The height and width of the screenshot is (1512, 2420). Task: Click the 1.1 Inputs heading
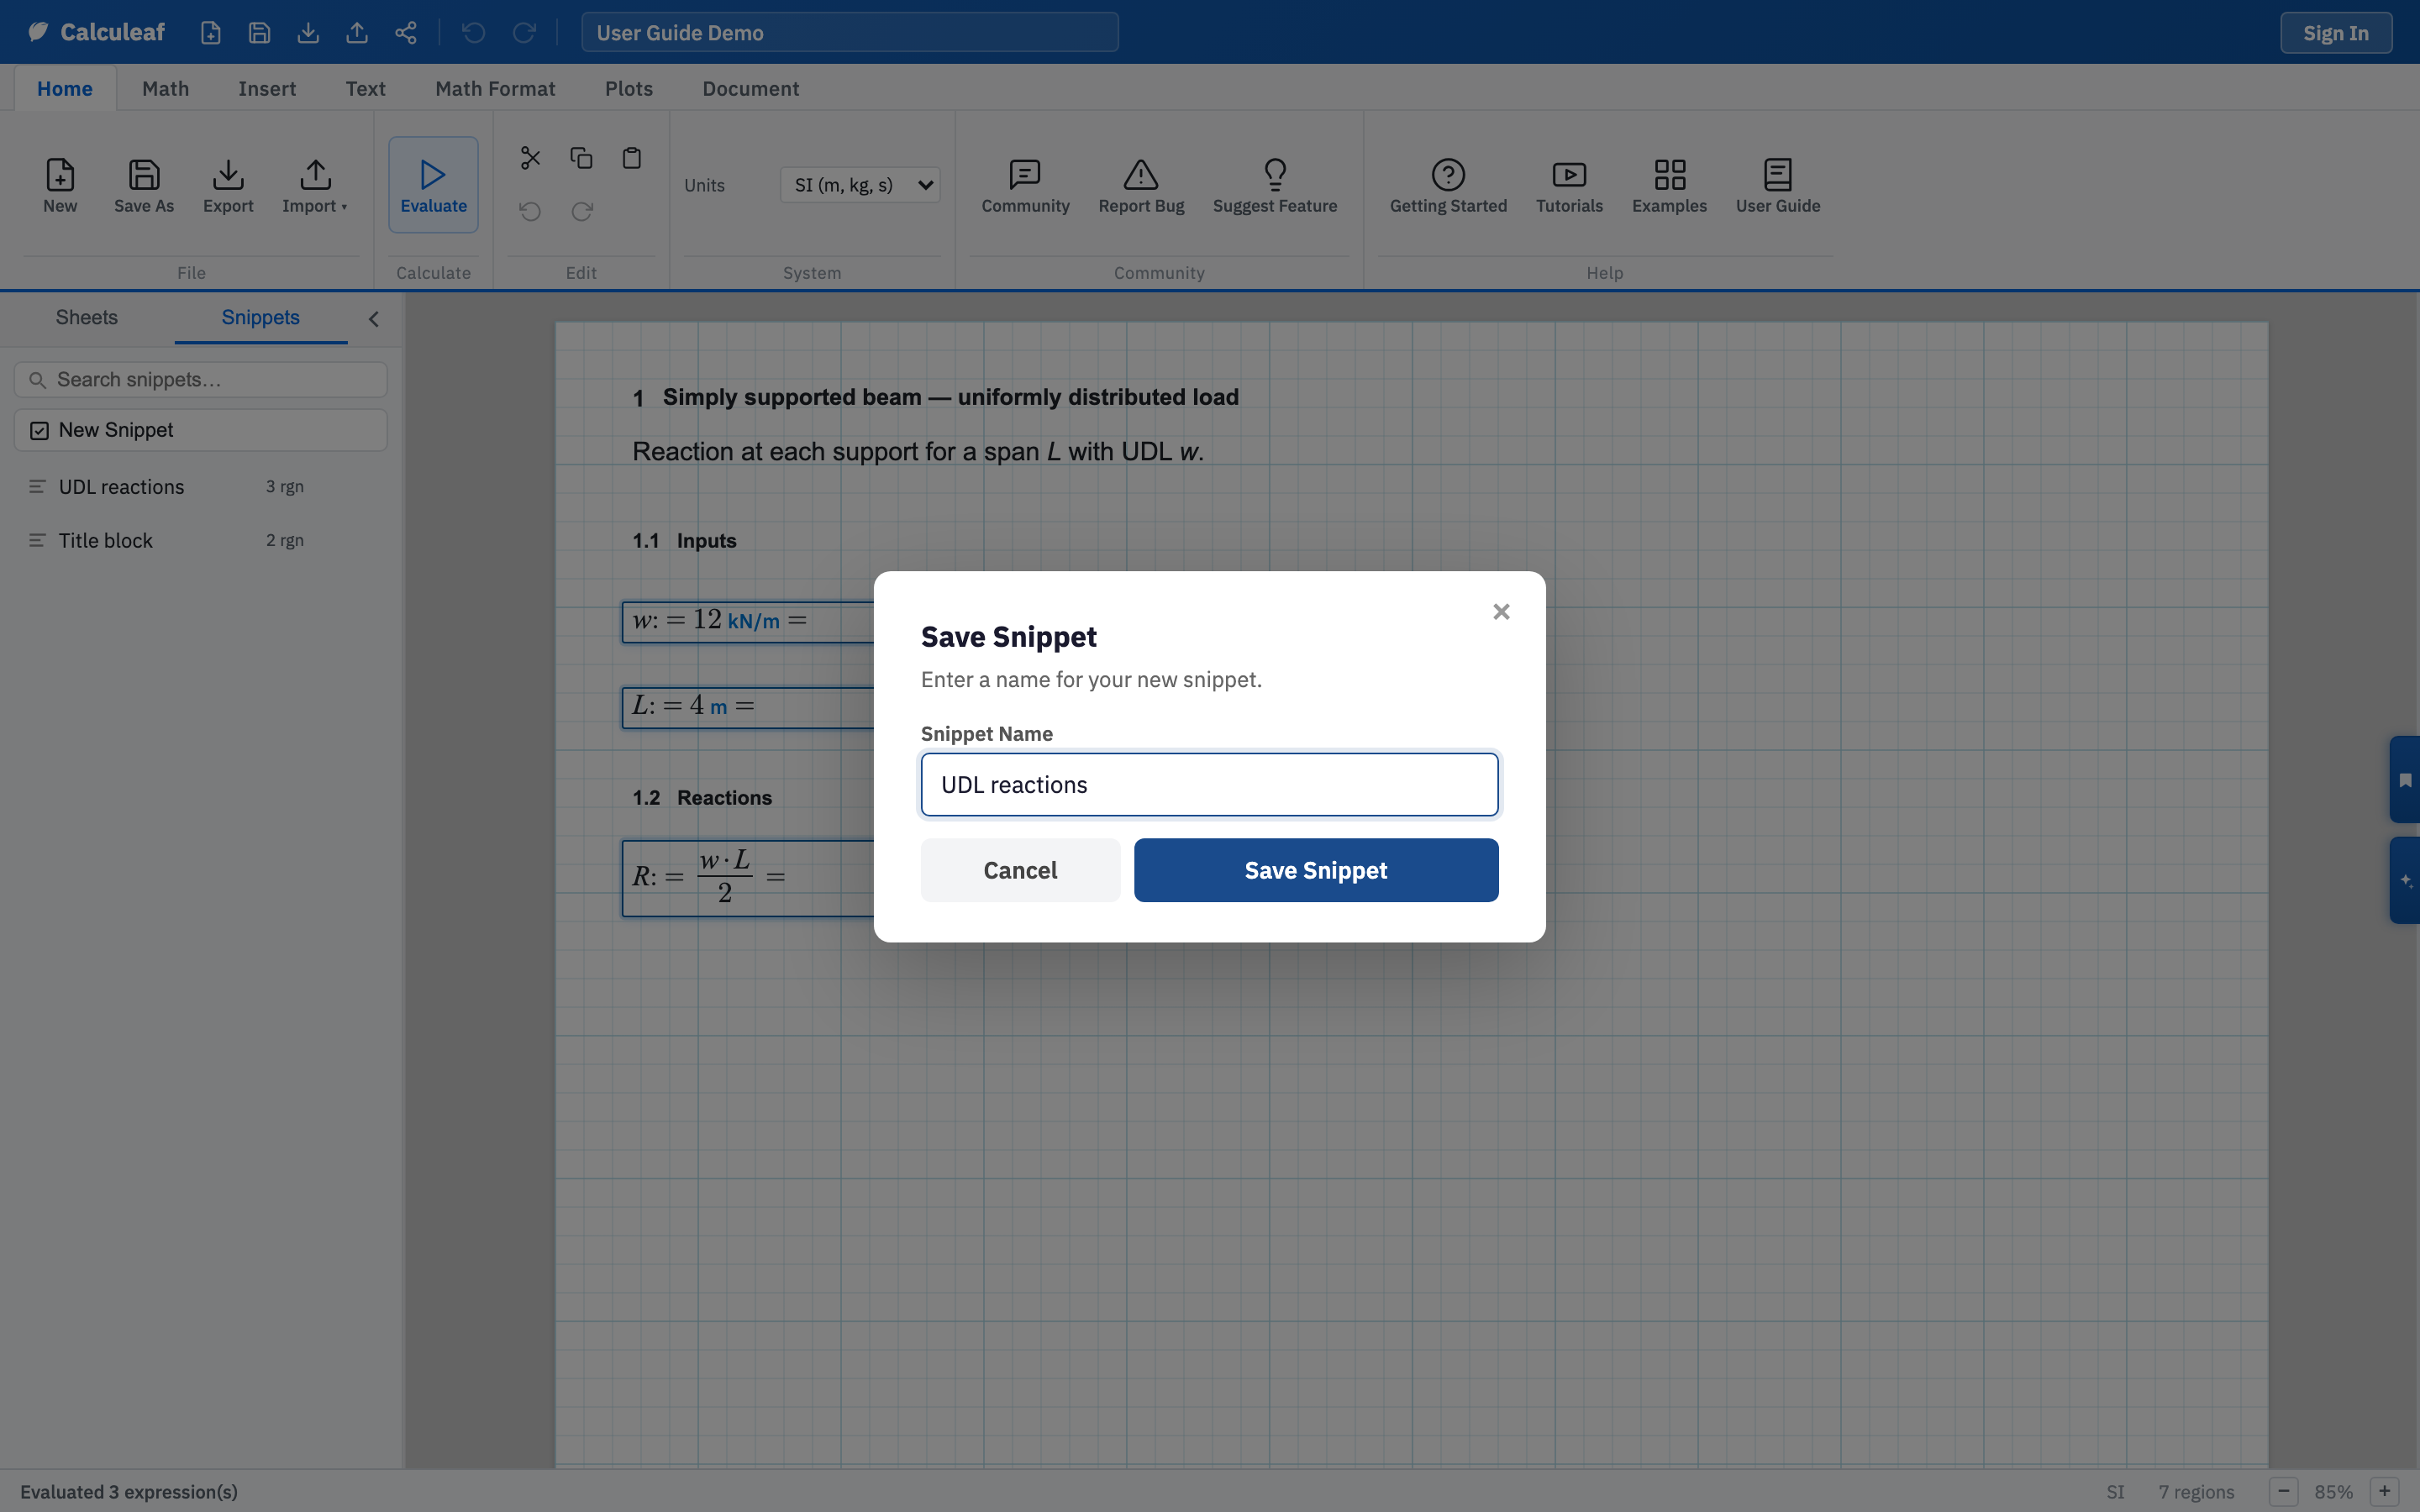click(684, 541)
